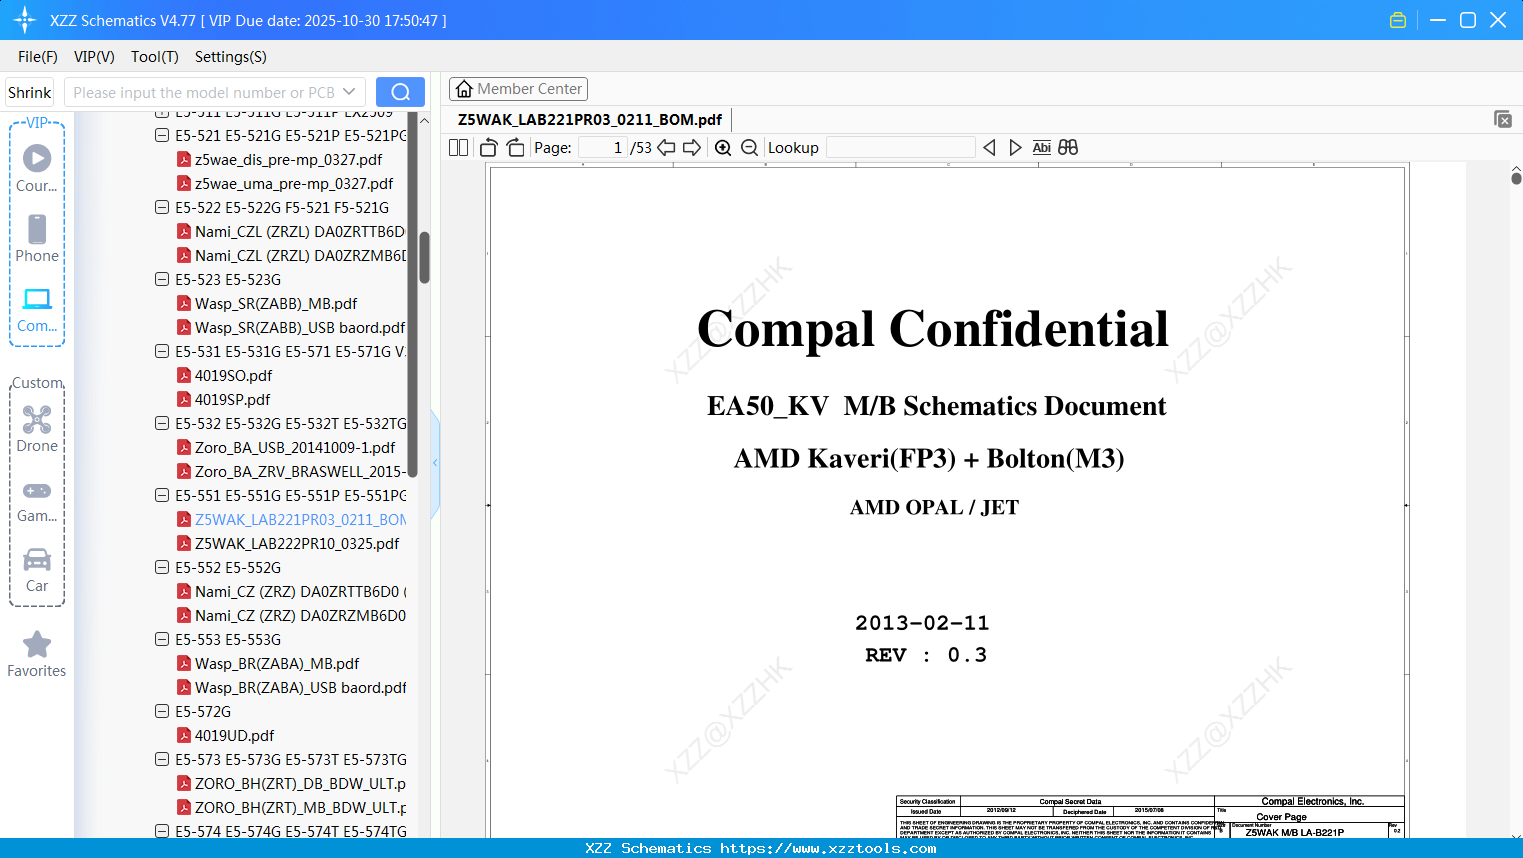Collapse sidebar panel handle
1523x858 pixels.
(435, 463)
